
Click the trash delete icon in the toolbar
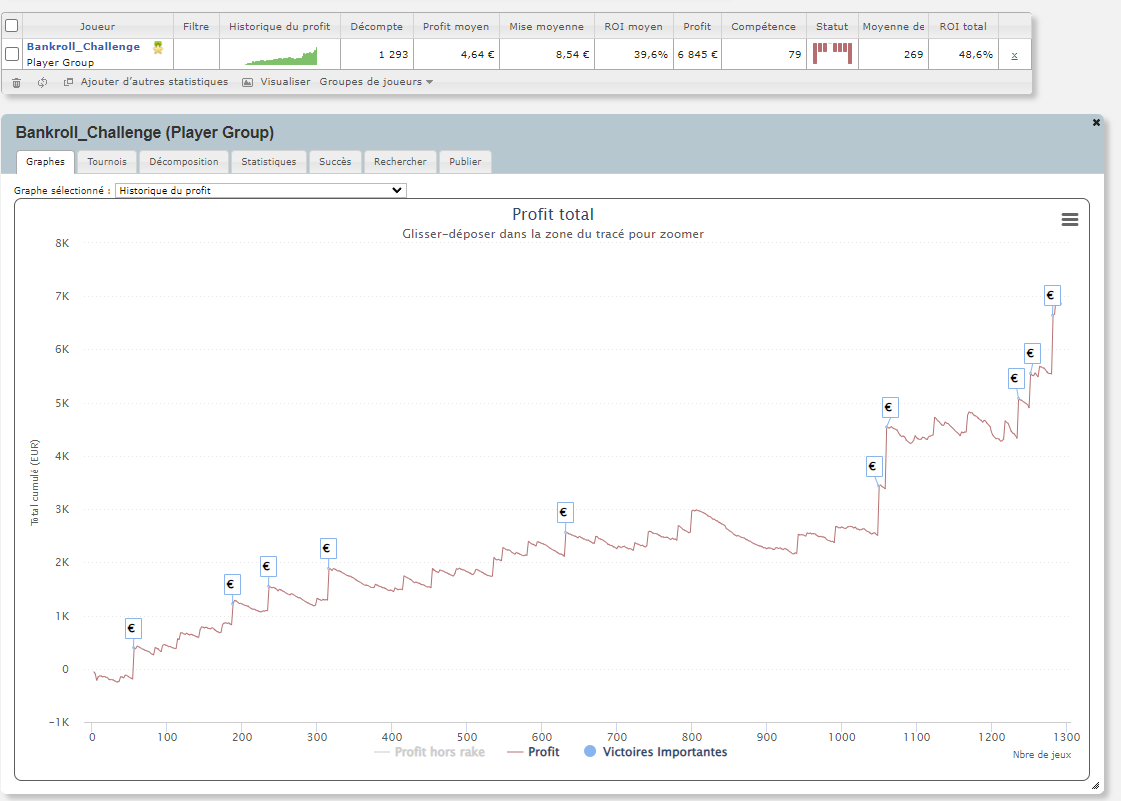click(16, 82)
